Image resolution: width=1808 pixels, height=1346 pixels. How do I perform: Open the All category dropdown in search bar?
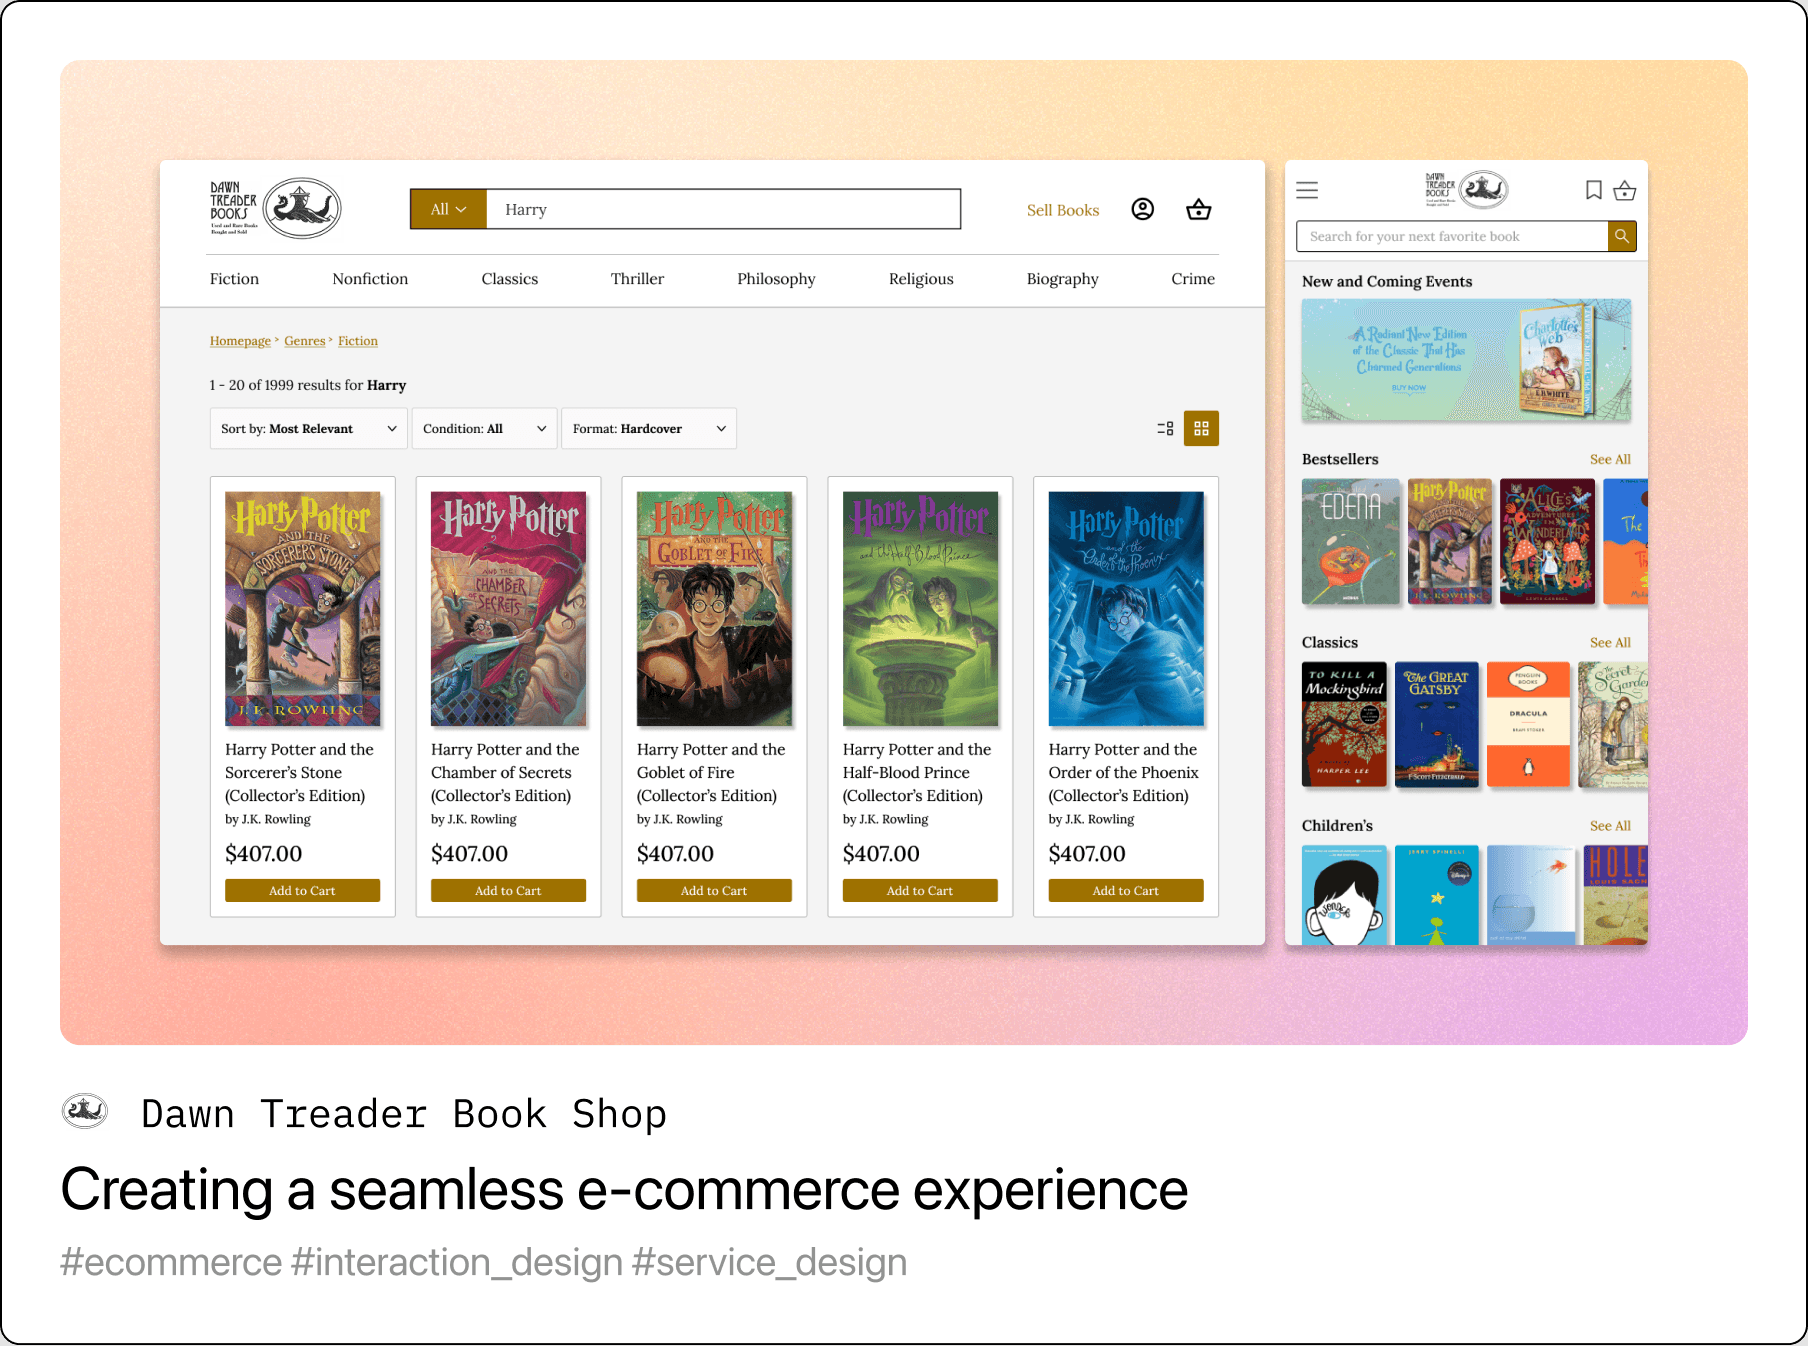(448, 209)
